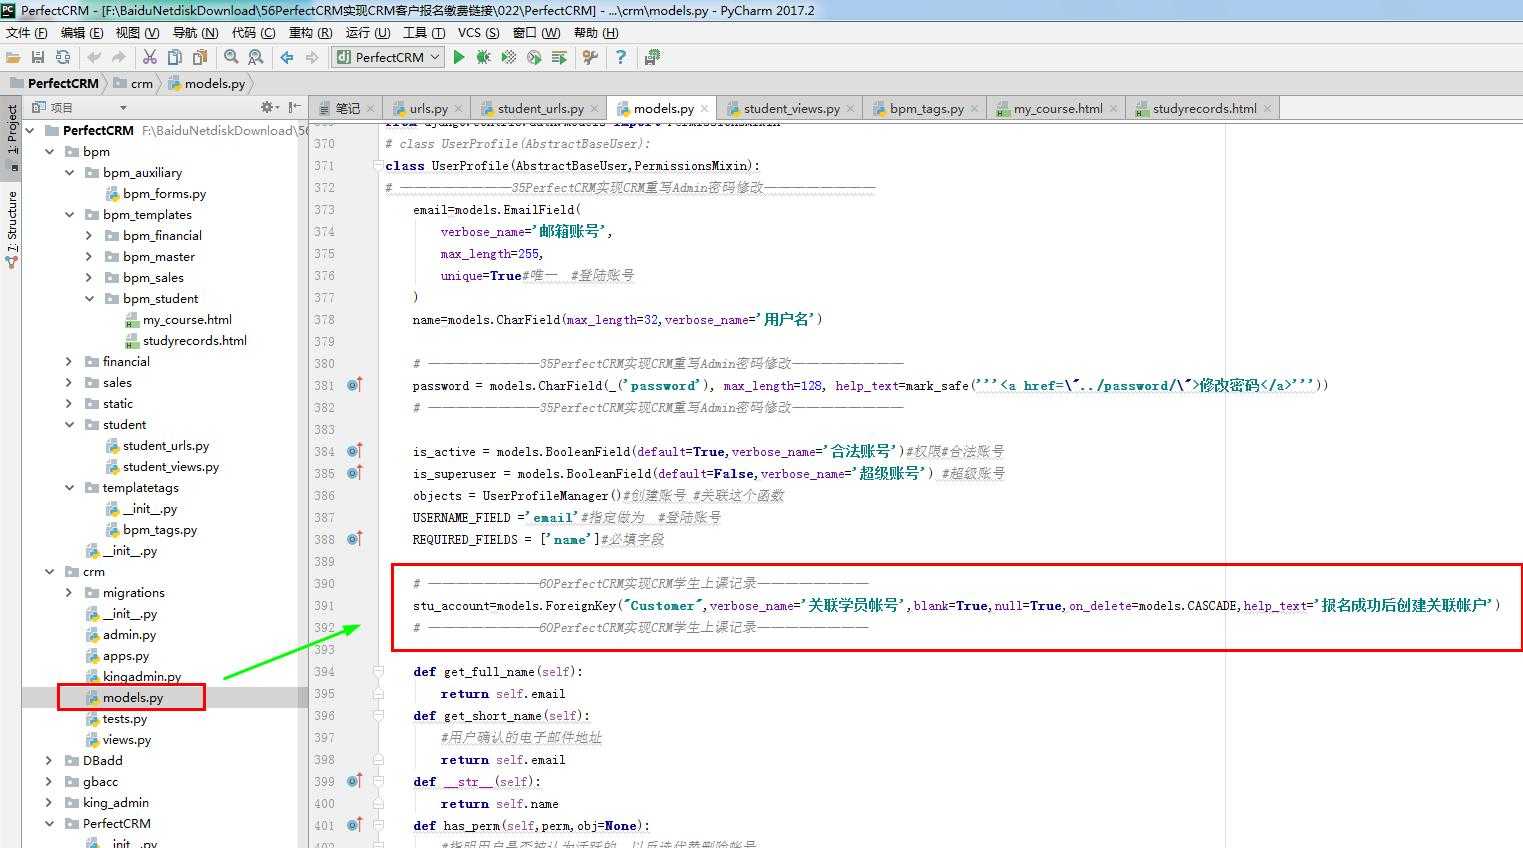Navigate Forward with gray arrow
Viewport: 1523px width, 848px height.
pyautogui.click(x=312, y=57)
